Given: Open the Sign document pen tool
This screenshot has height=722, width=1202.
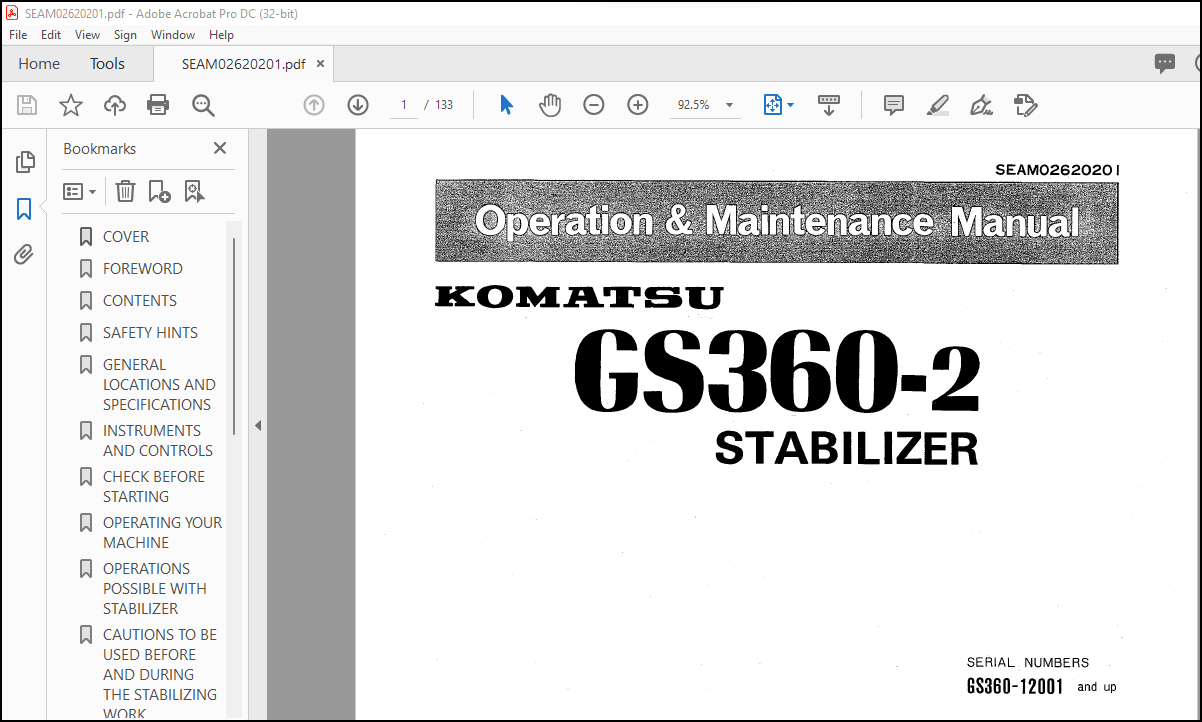Looking at the screenshot, I should click(981, 105).
